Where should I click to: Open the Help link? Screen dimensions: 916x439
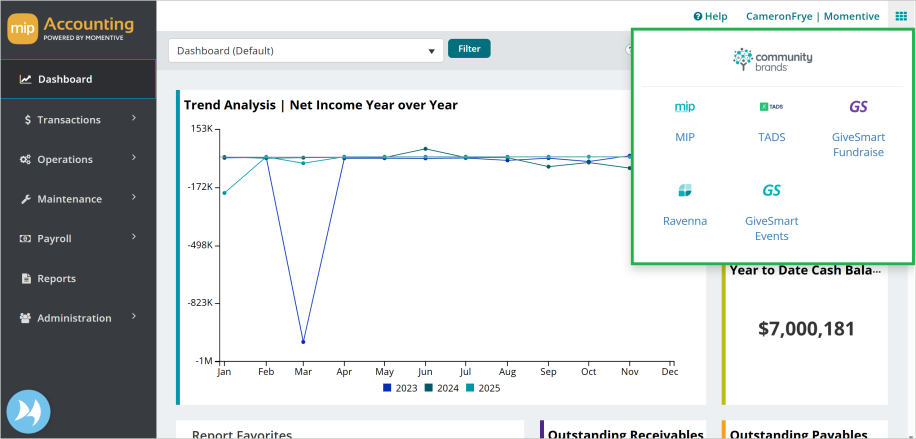(x=710, y=16)
